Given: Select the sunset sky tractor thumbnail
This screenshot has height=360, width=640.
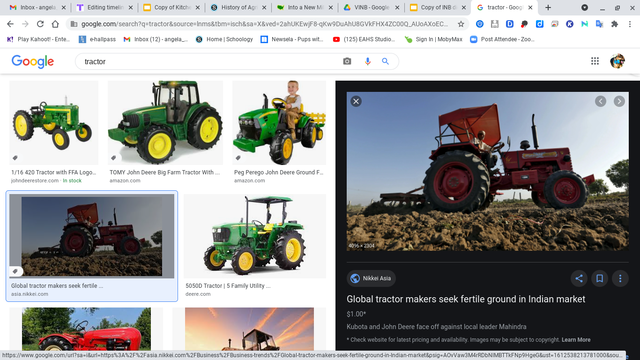Looking at the screenshot, I should (249, 329).
